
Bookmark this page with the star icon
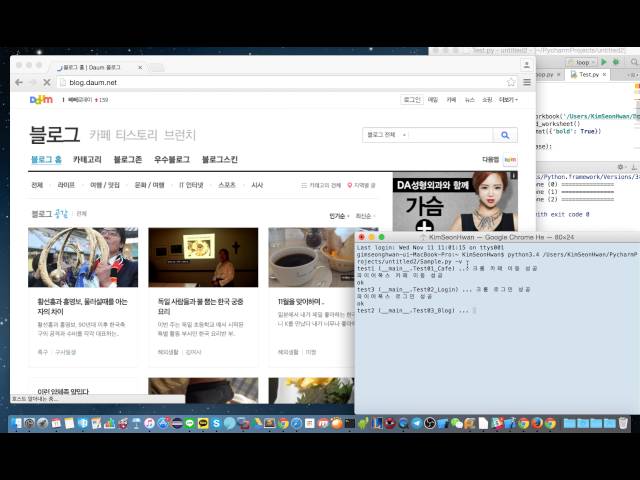(511, 82)
